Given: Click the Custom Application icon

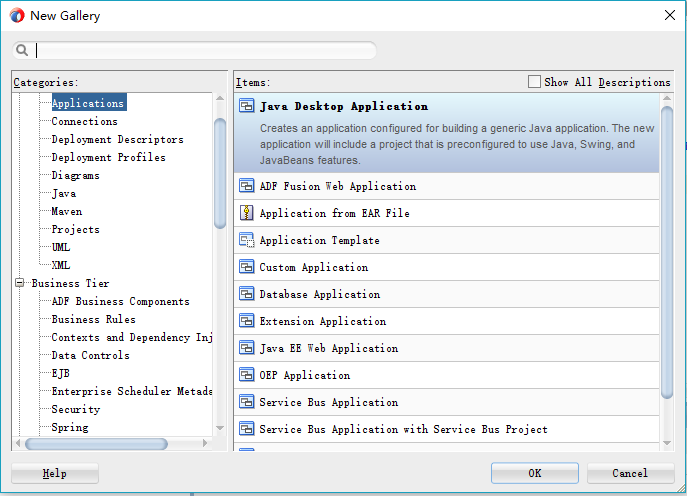Looking at the screenshot, I should [x=247, y=267].
